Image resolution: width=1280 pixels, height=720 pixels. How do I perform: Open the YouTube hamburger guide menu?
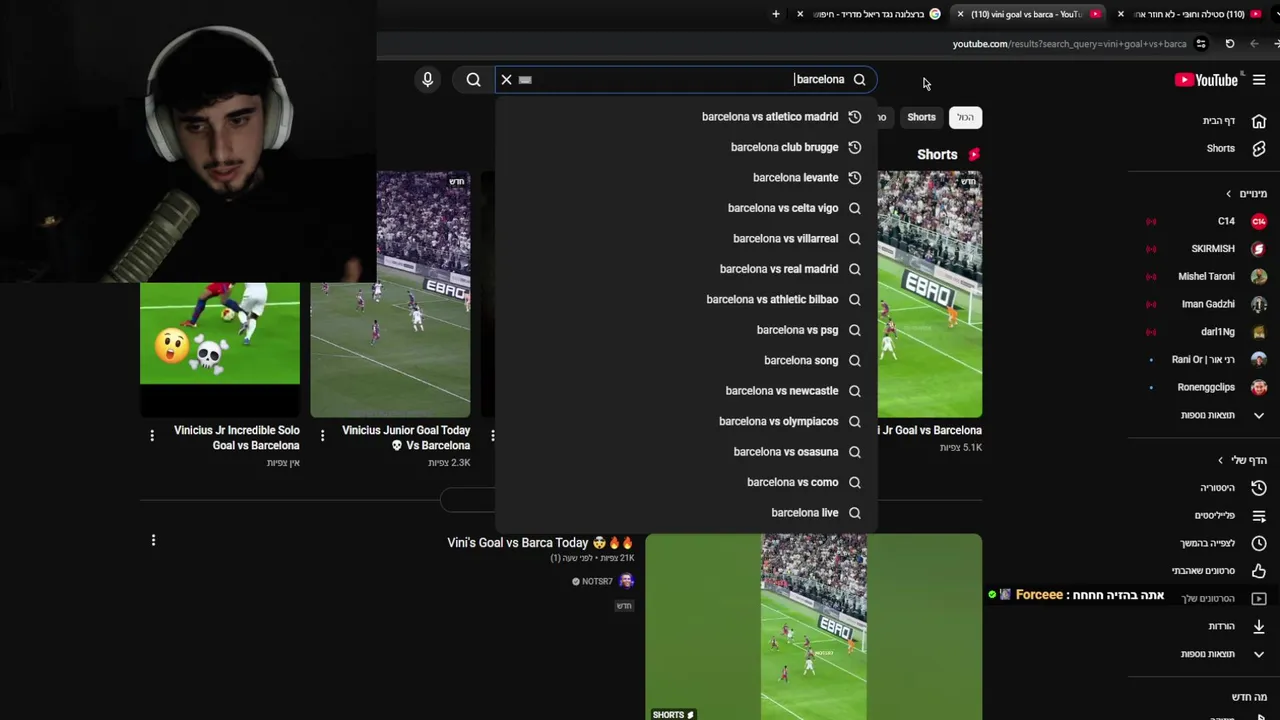tap(1259, 80)
